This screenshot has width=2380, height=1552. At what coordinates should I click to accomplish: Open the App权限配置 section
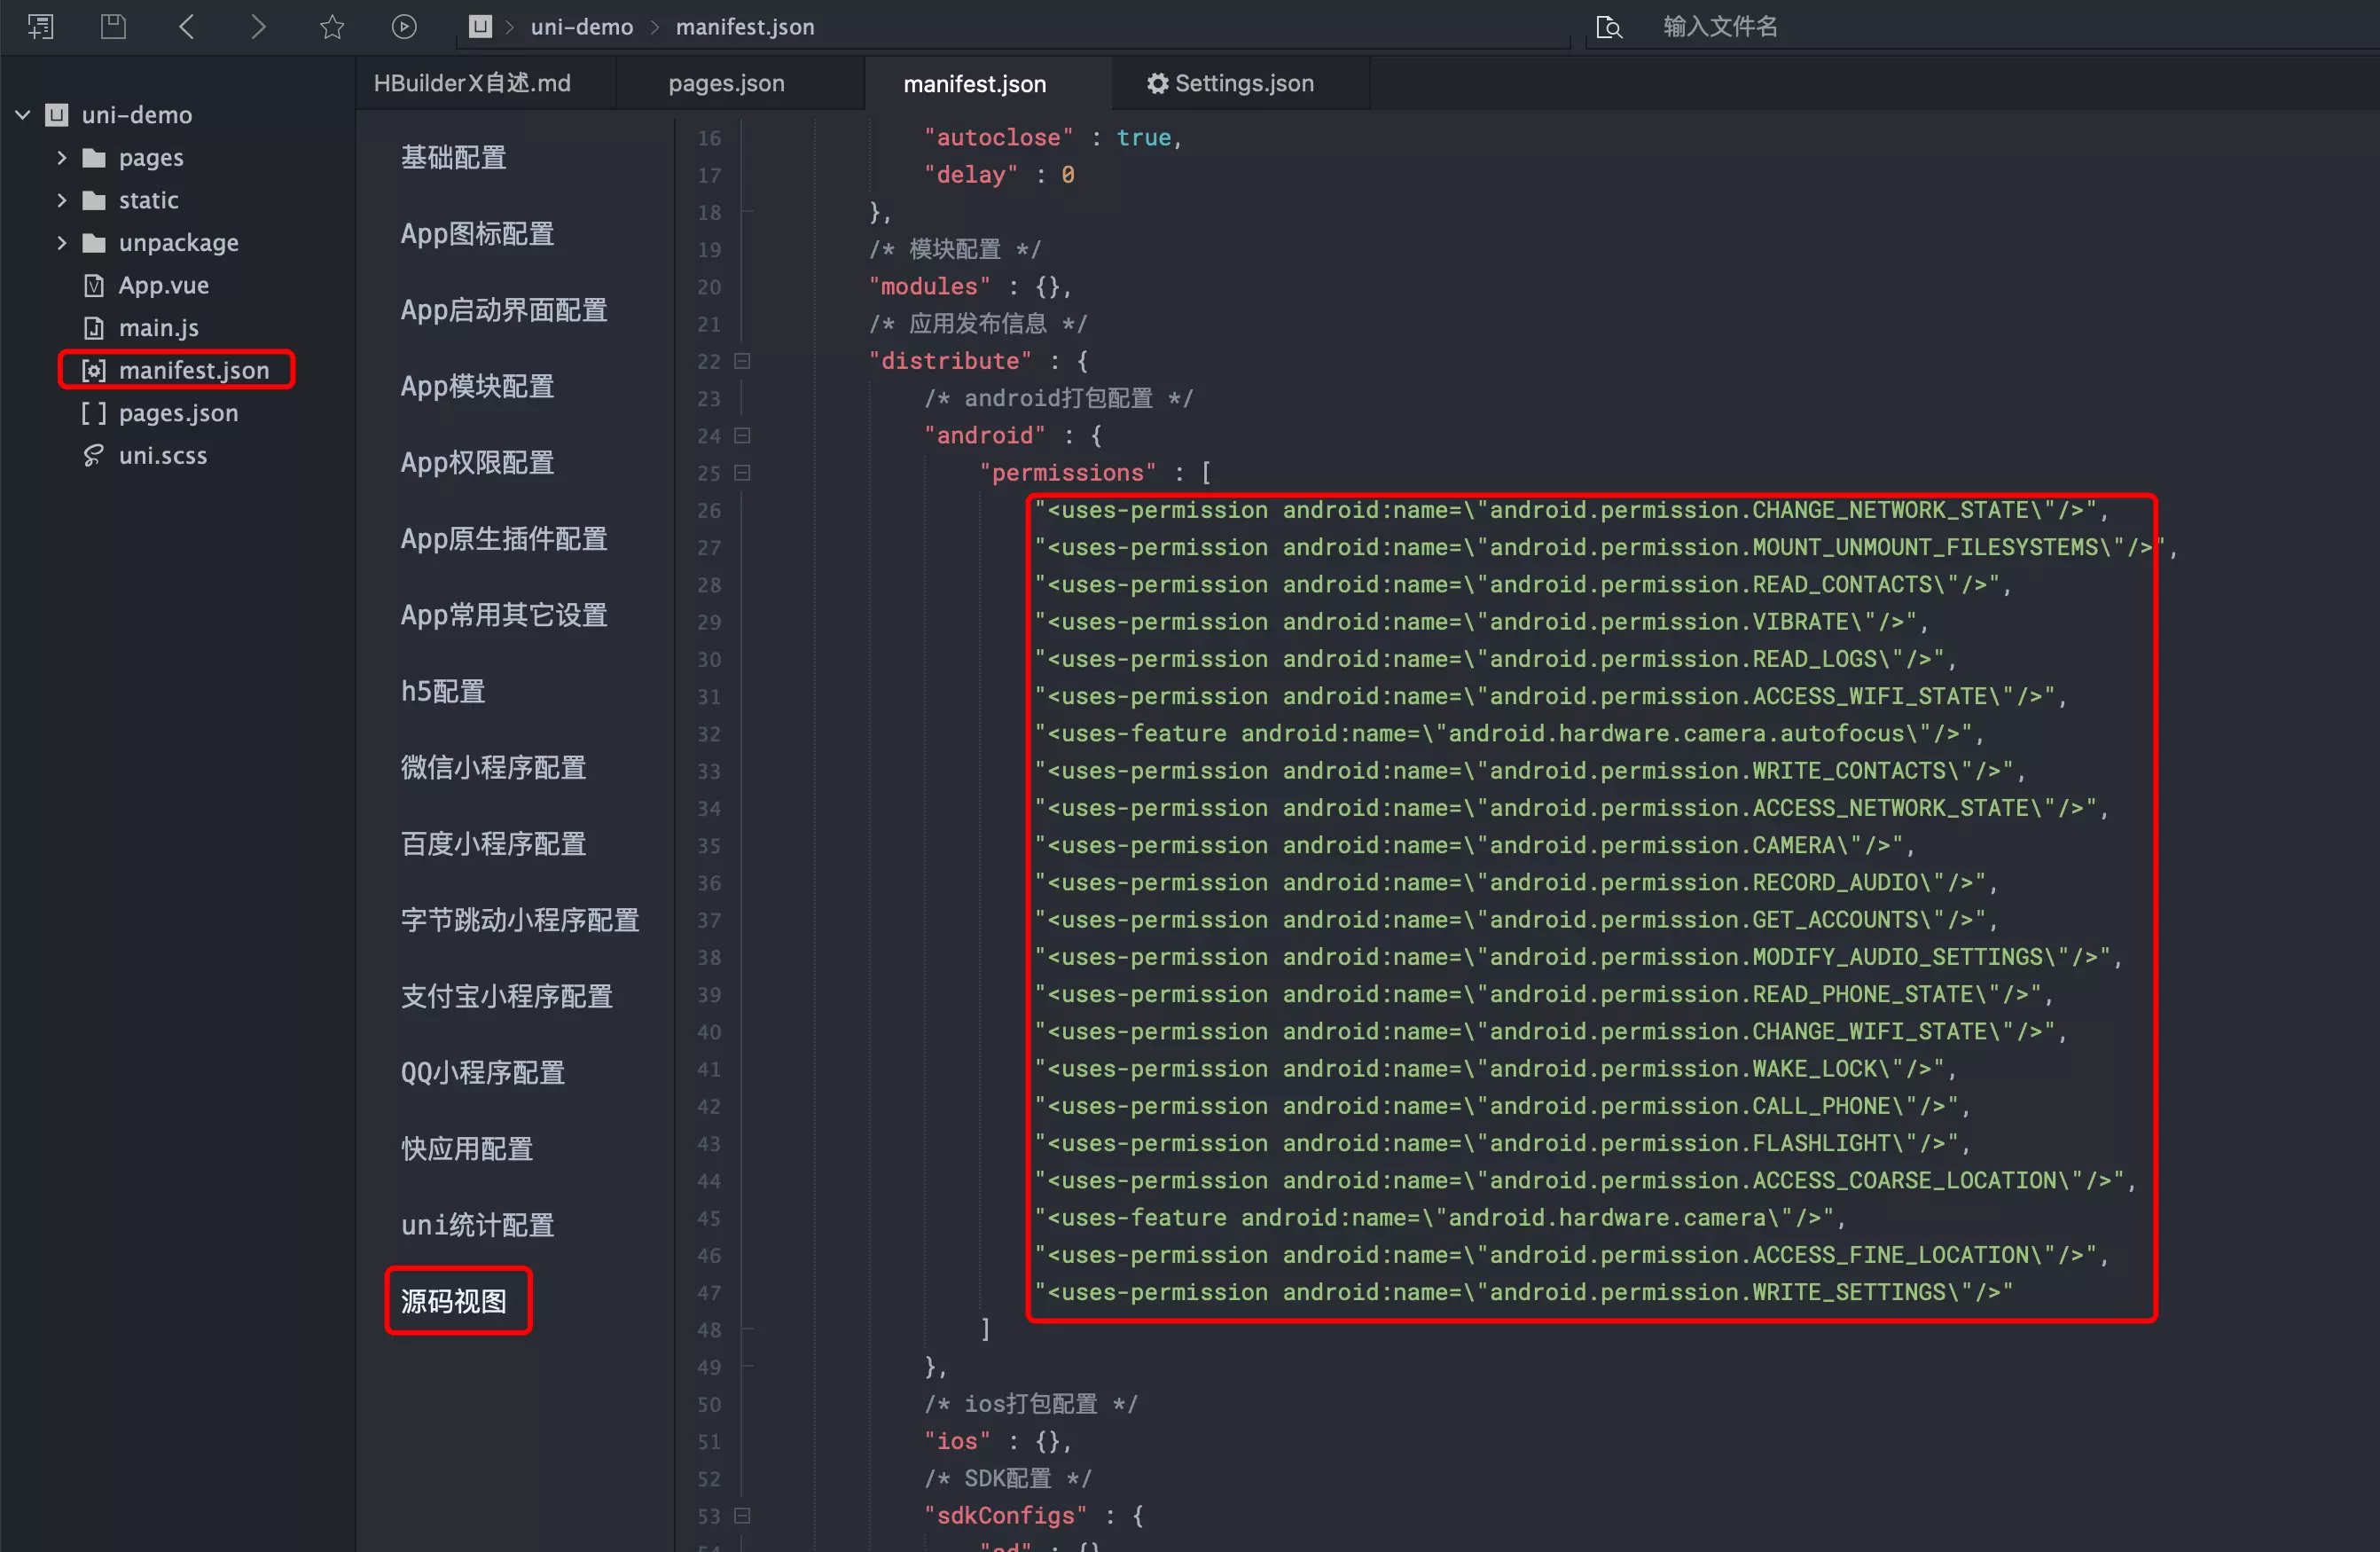click(x=477, y=463)
